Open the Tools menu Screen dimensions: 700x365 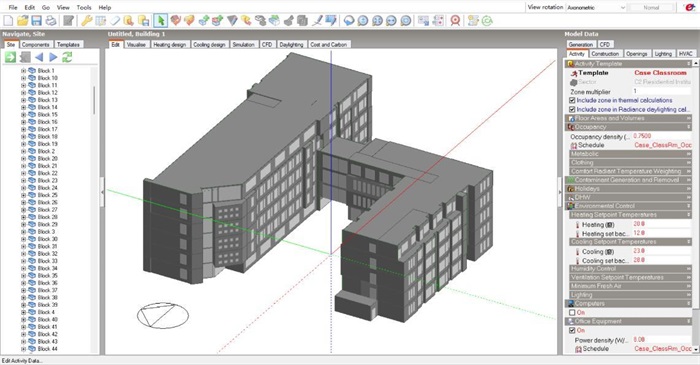83,8
